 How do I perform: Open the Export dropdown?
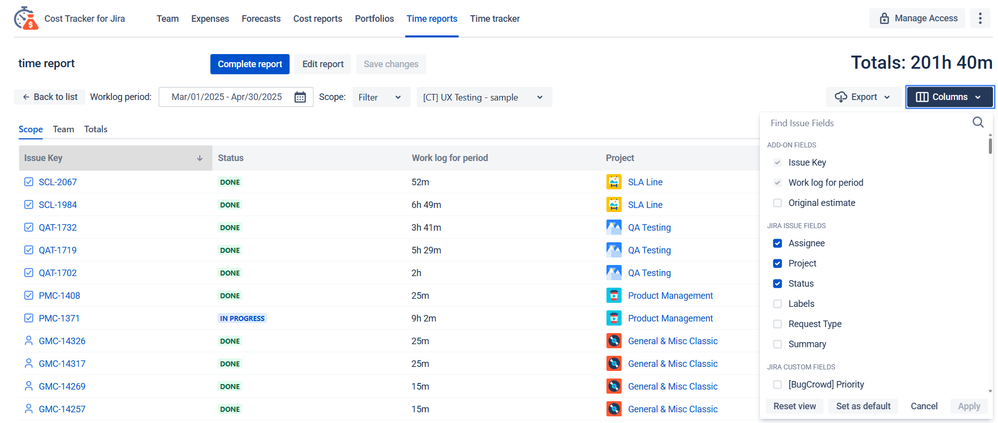click(x=863, y=97)
